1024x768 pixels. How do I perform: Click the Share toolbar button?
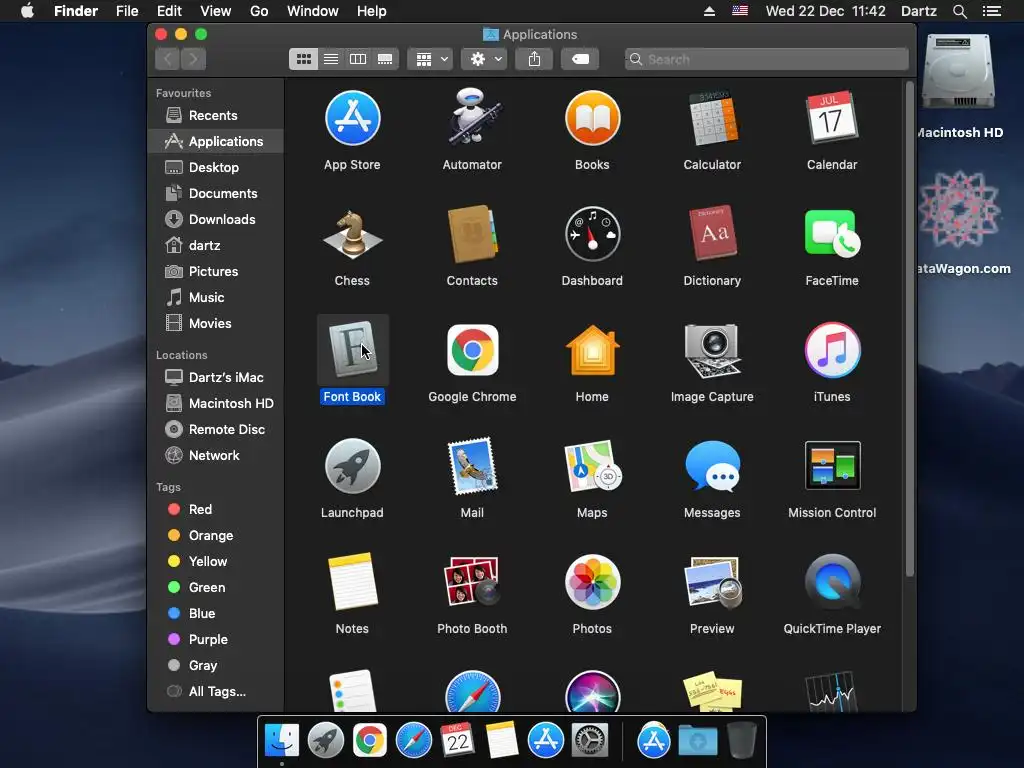534,59
